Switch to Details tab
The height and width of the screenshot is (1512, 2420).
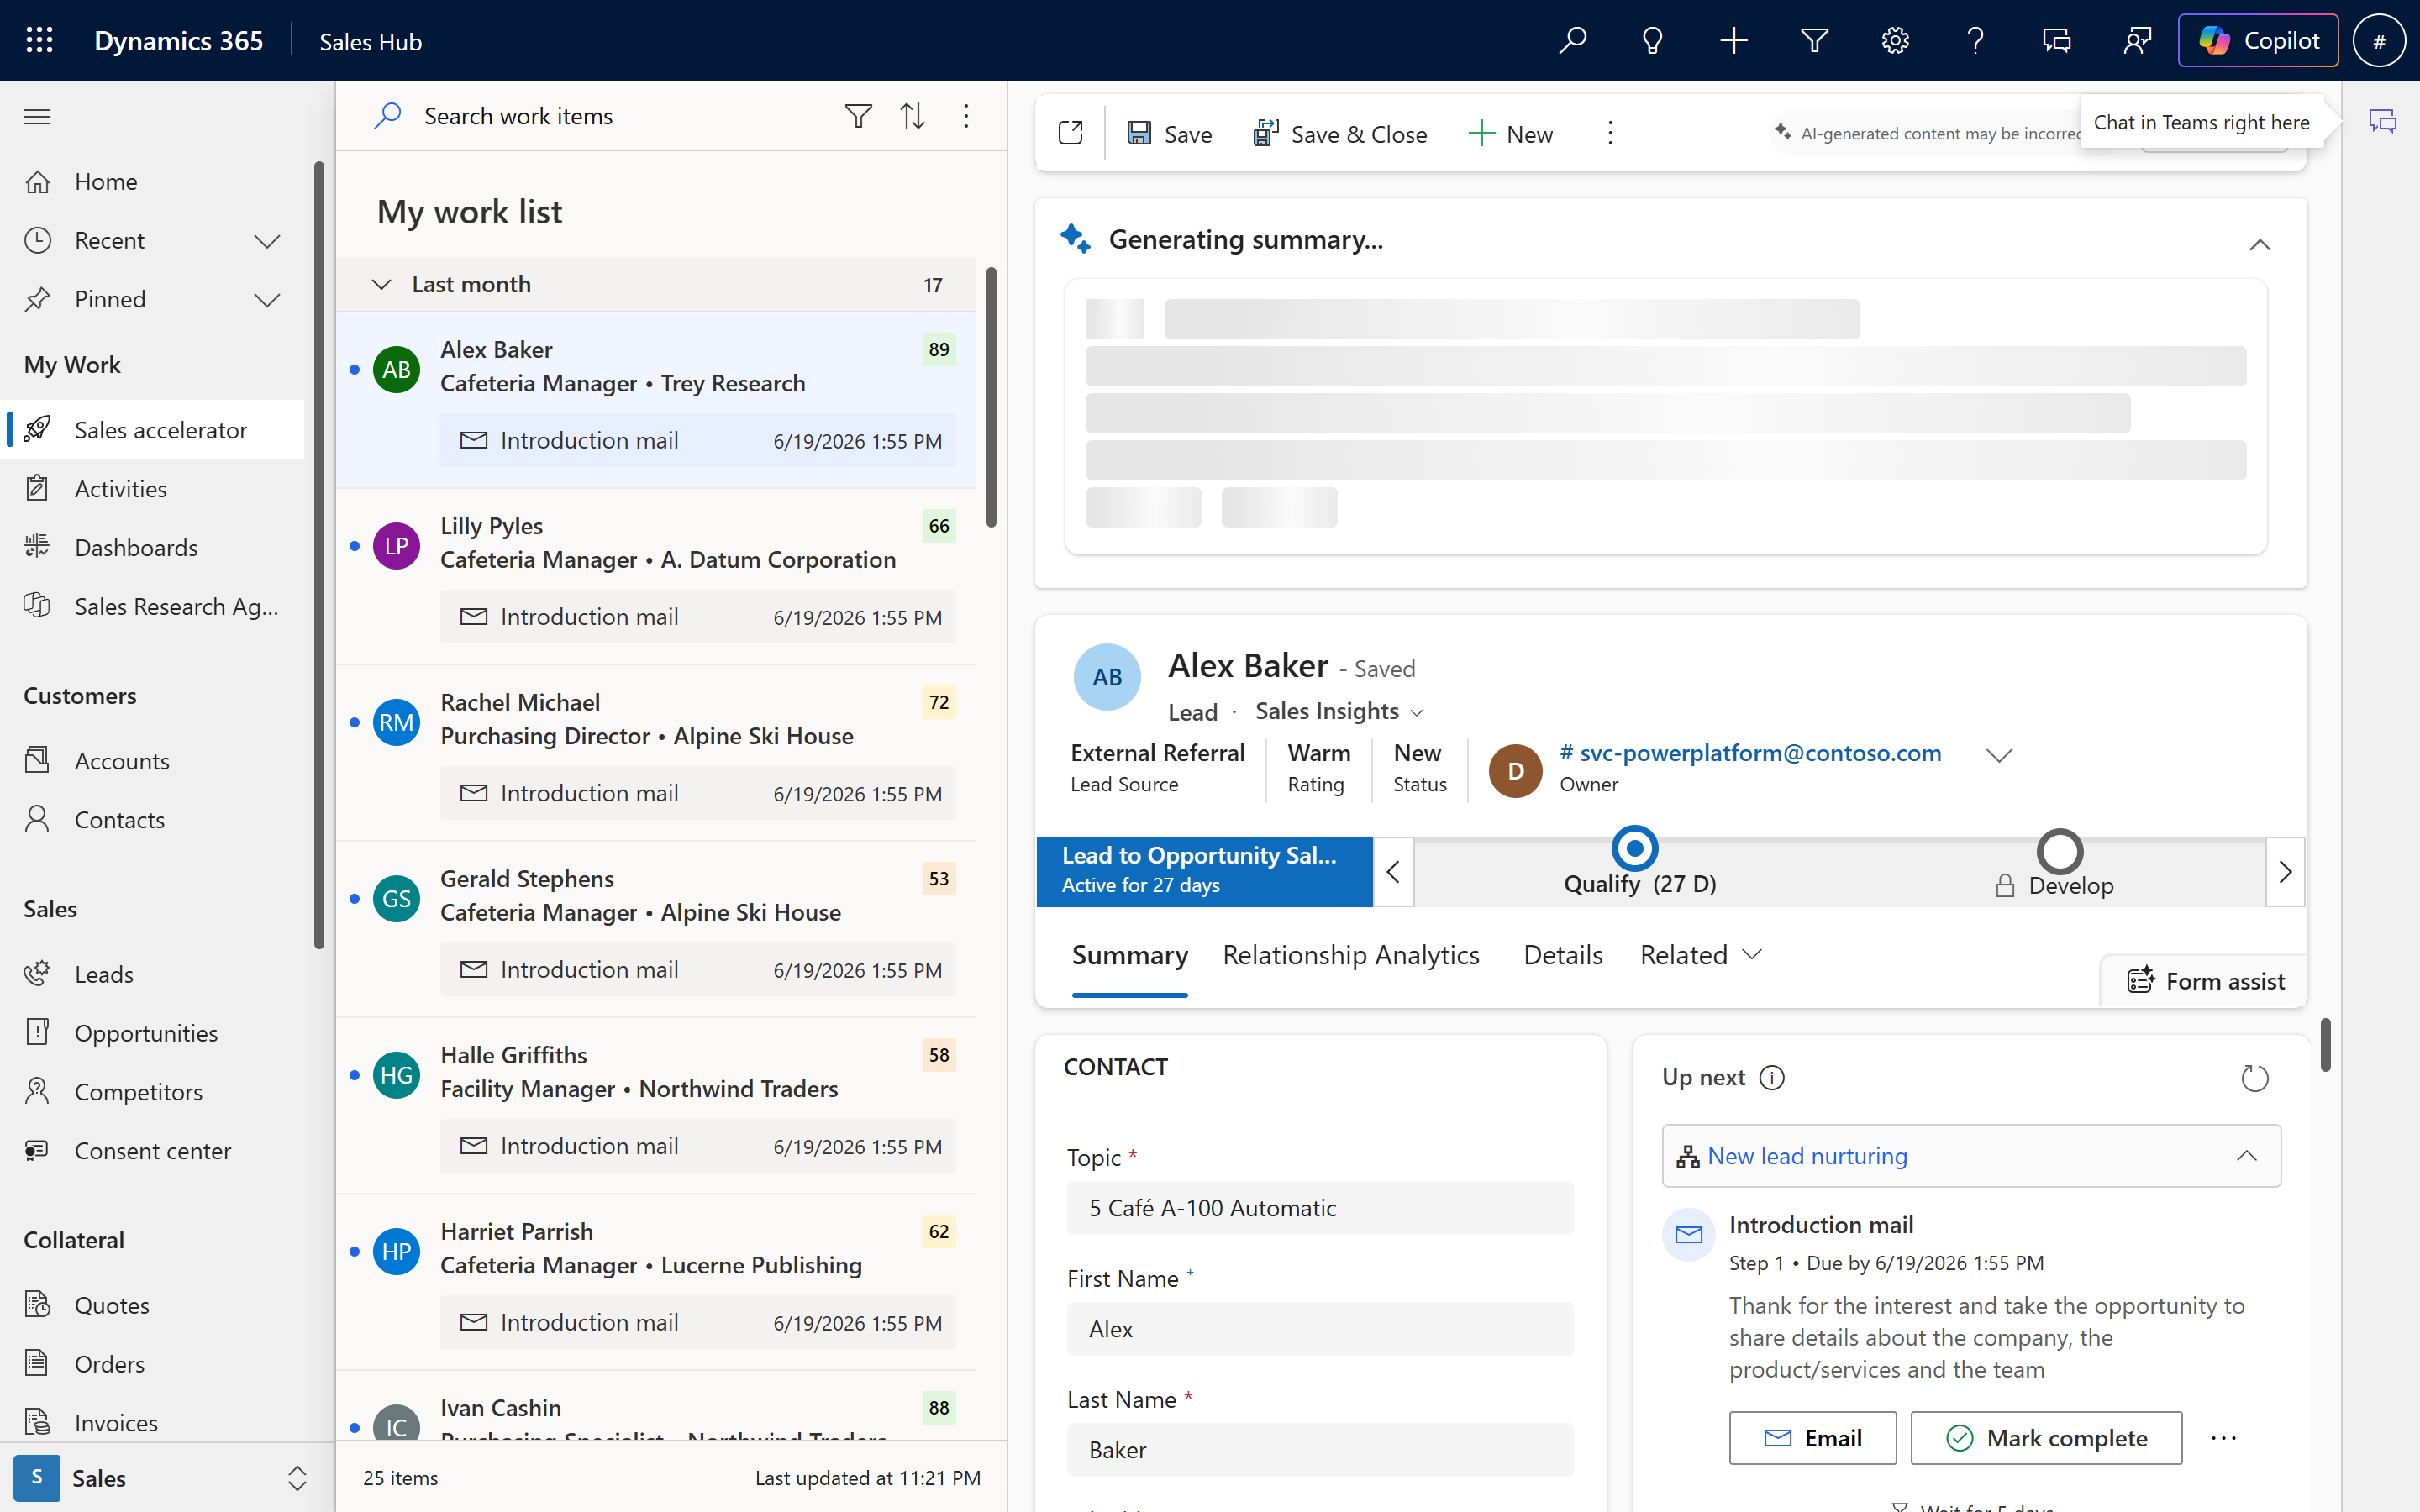click(x=1563, y=955)
